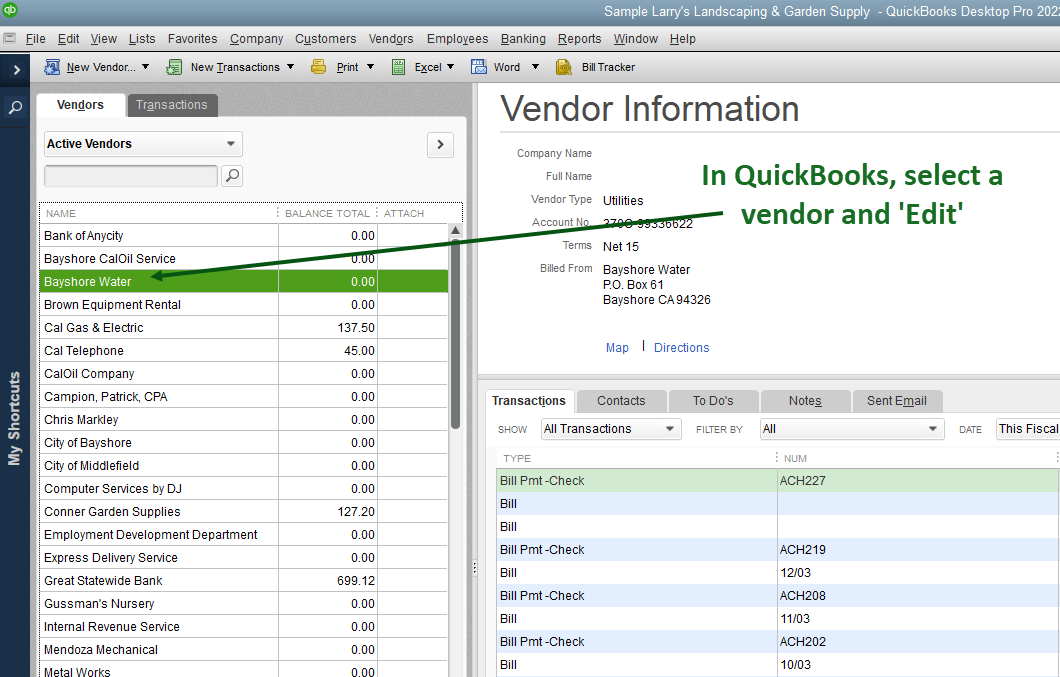Select vendor Conner Garden Supplies
This screenshot has width=1060, height=677.
(x=243, y=511)
